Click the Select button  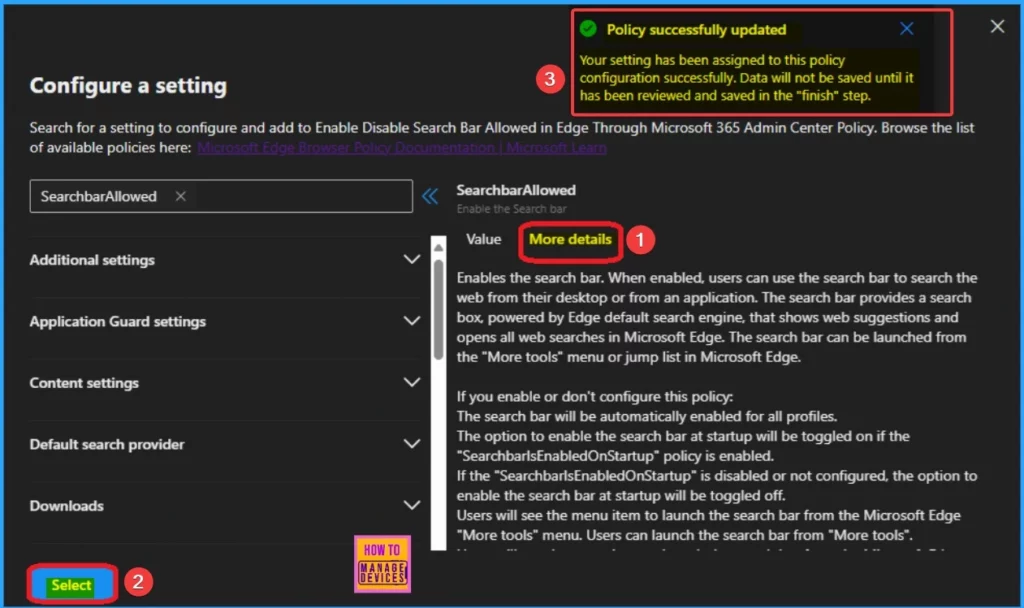[72, 584]
